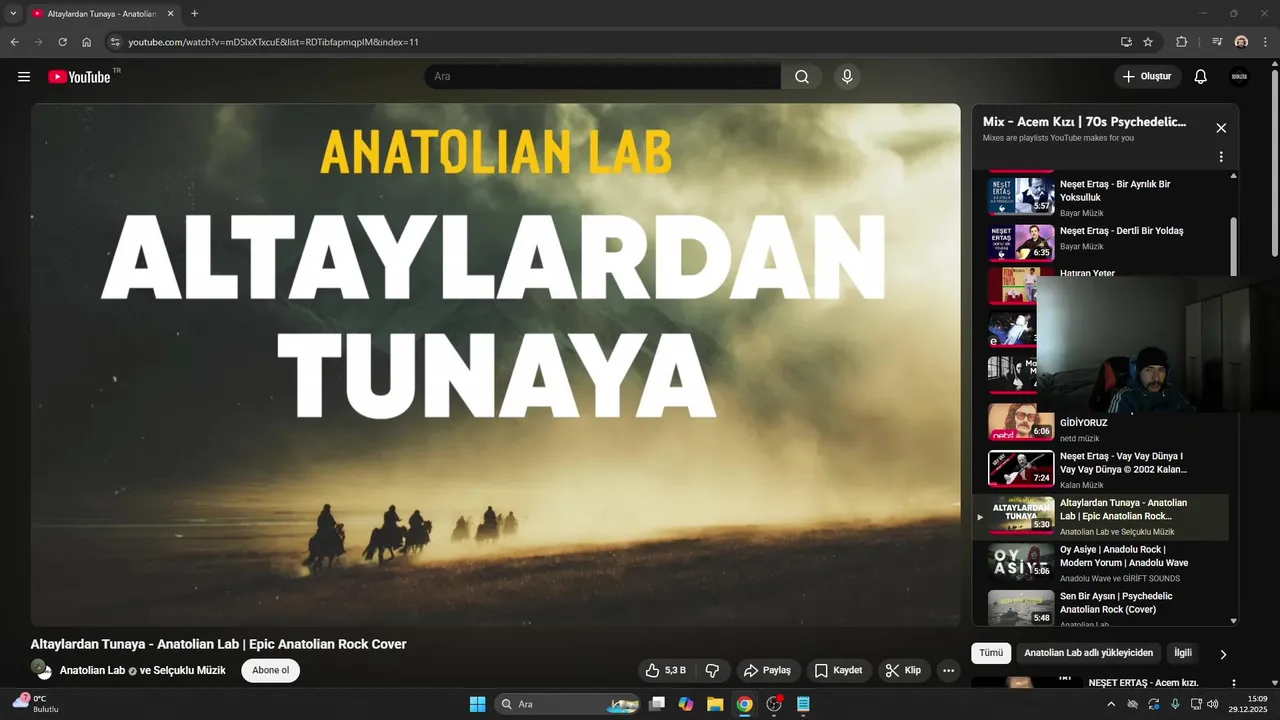This screenshot has width=1280, height=720.
Task: Open Chrome's home button
Action: click(87, 42)
